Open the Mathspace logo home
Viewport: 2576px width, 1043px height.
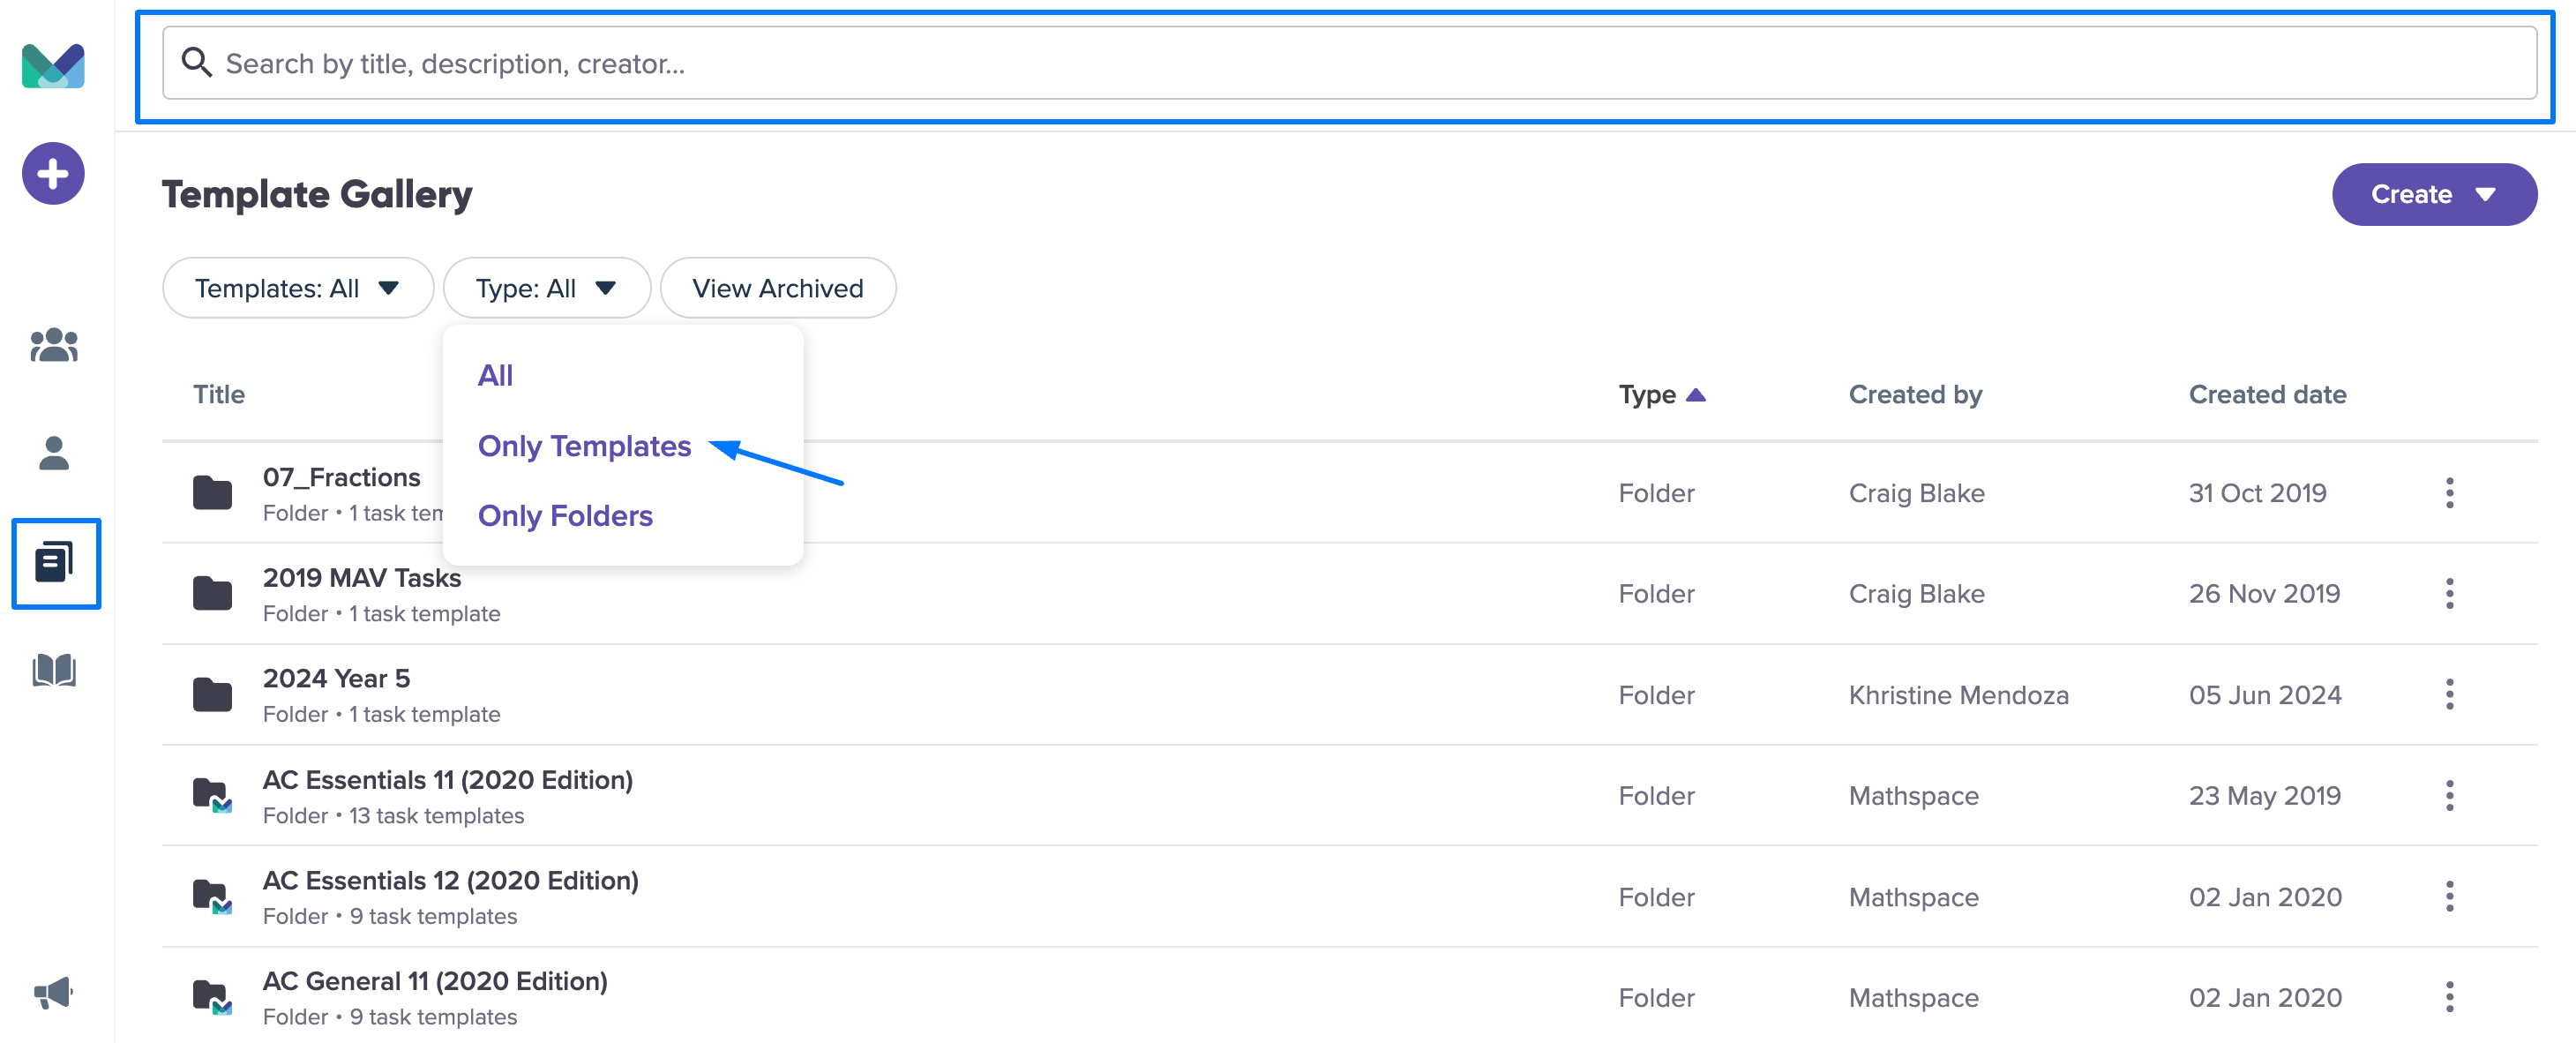click(53, 65)
